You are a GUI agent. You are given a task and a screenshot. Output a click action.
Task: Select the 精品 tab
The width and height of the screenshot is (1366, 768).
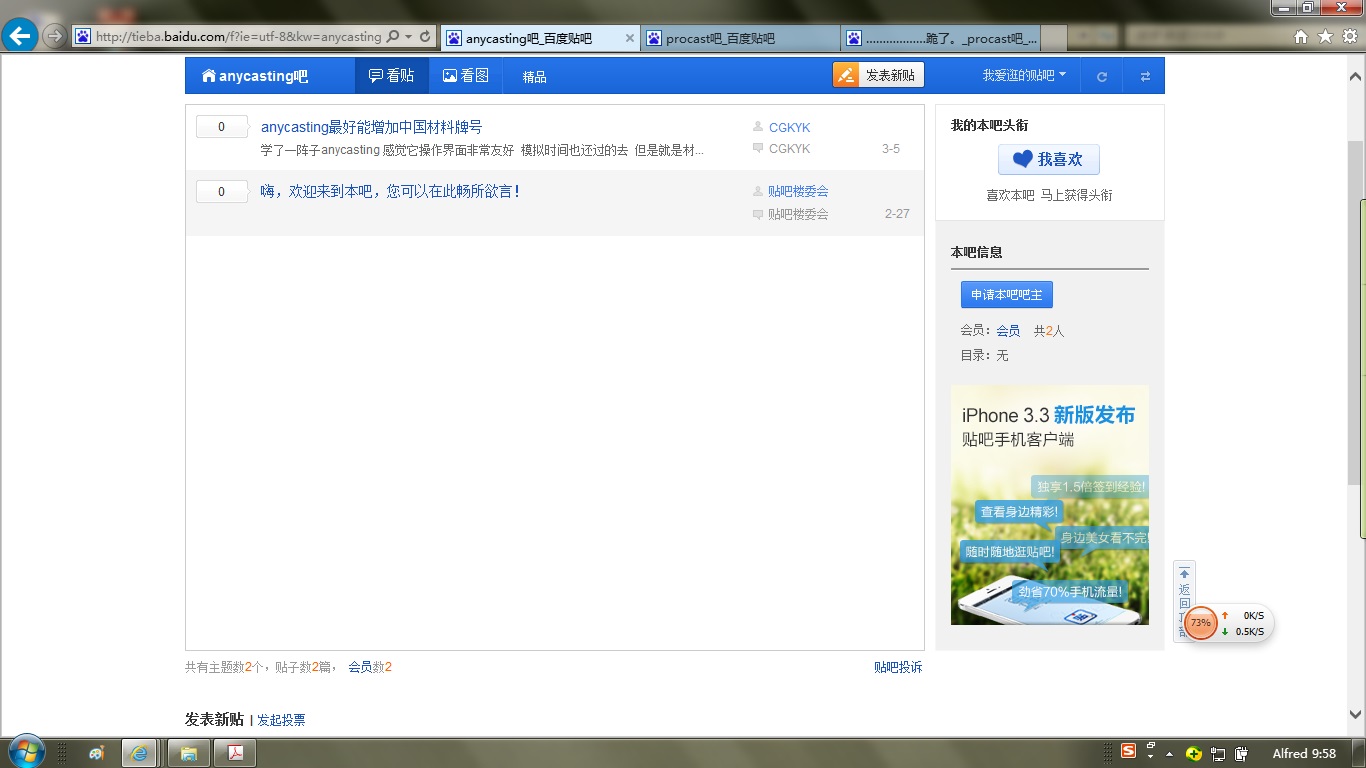534,76
